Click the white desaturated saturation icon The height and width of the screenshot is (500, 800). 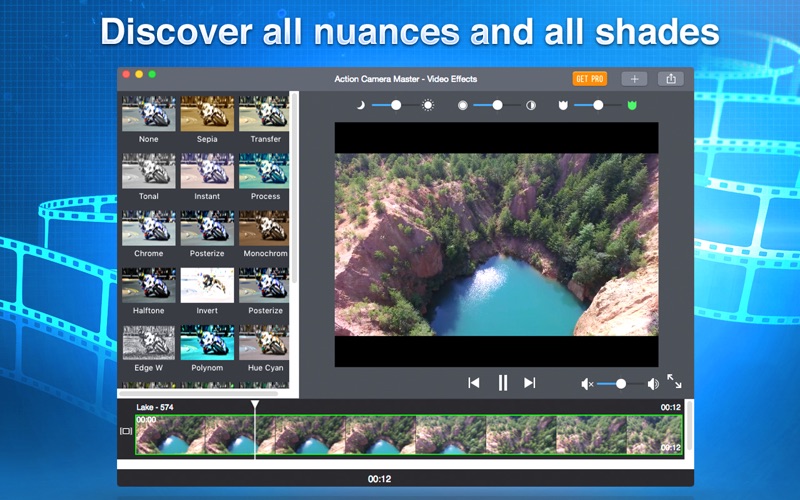click(x=563, y=105)
